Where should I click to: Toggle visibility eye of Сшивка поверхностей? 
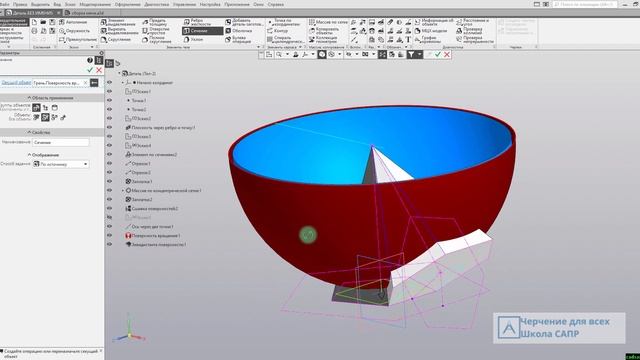[x=109, y=208]
